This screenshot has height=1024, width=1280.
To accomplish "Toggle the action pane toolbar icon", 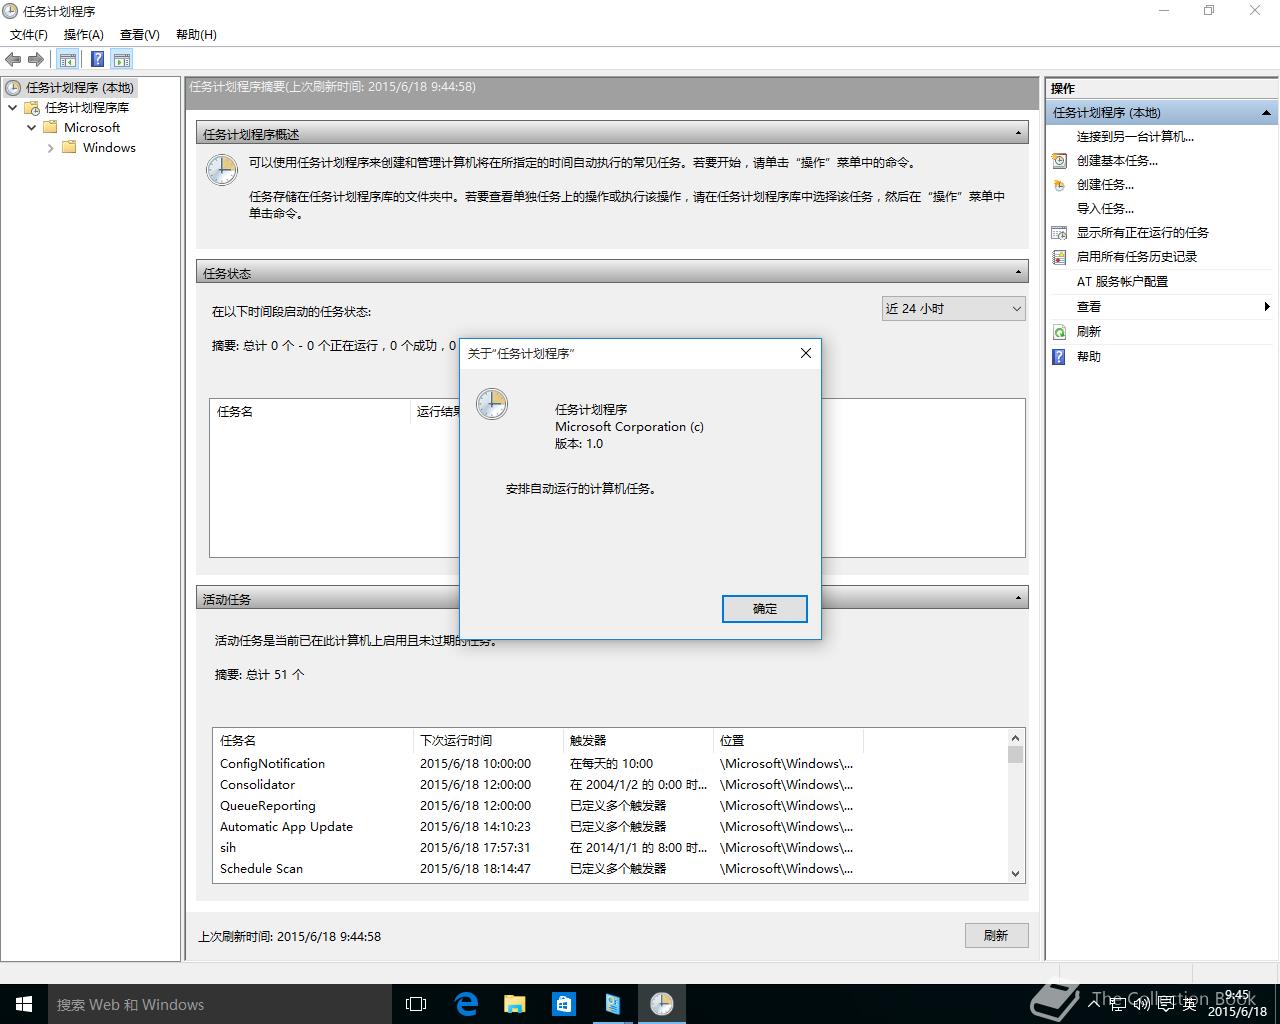I will tap(122, 60).
